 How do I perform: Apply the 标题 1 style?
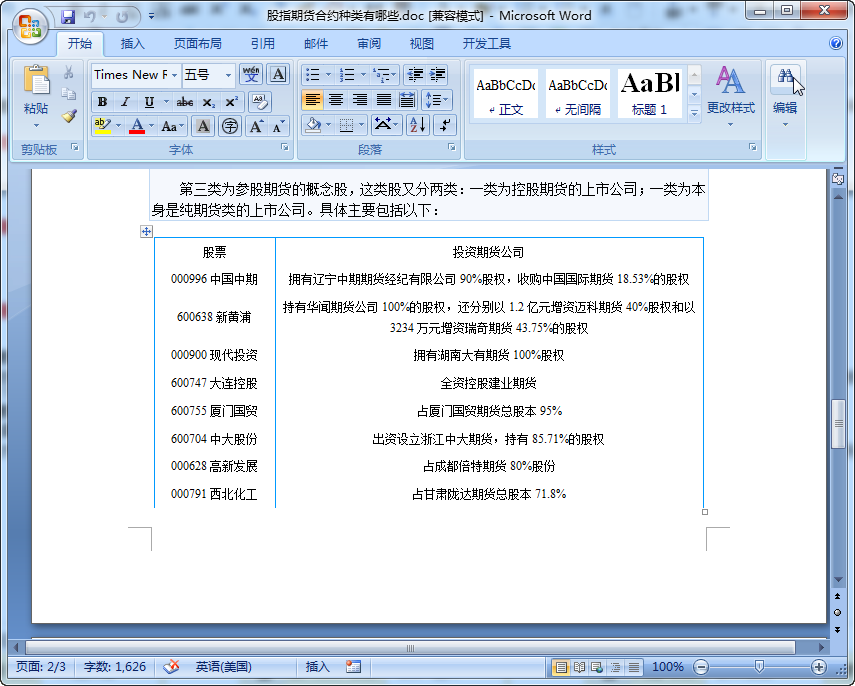point(649,93)
